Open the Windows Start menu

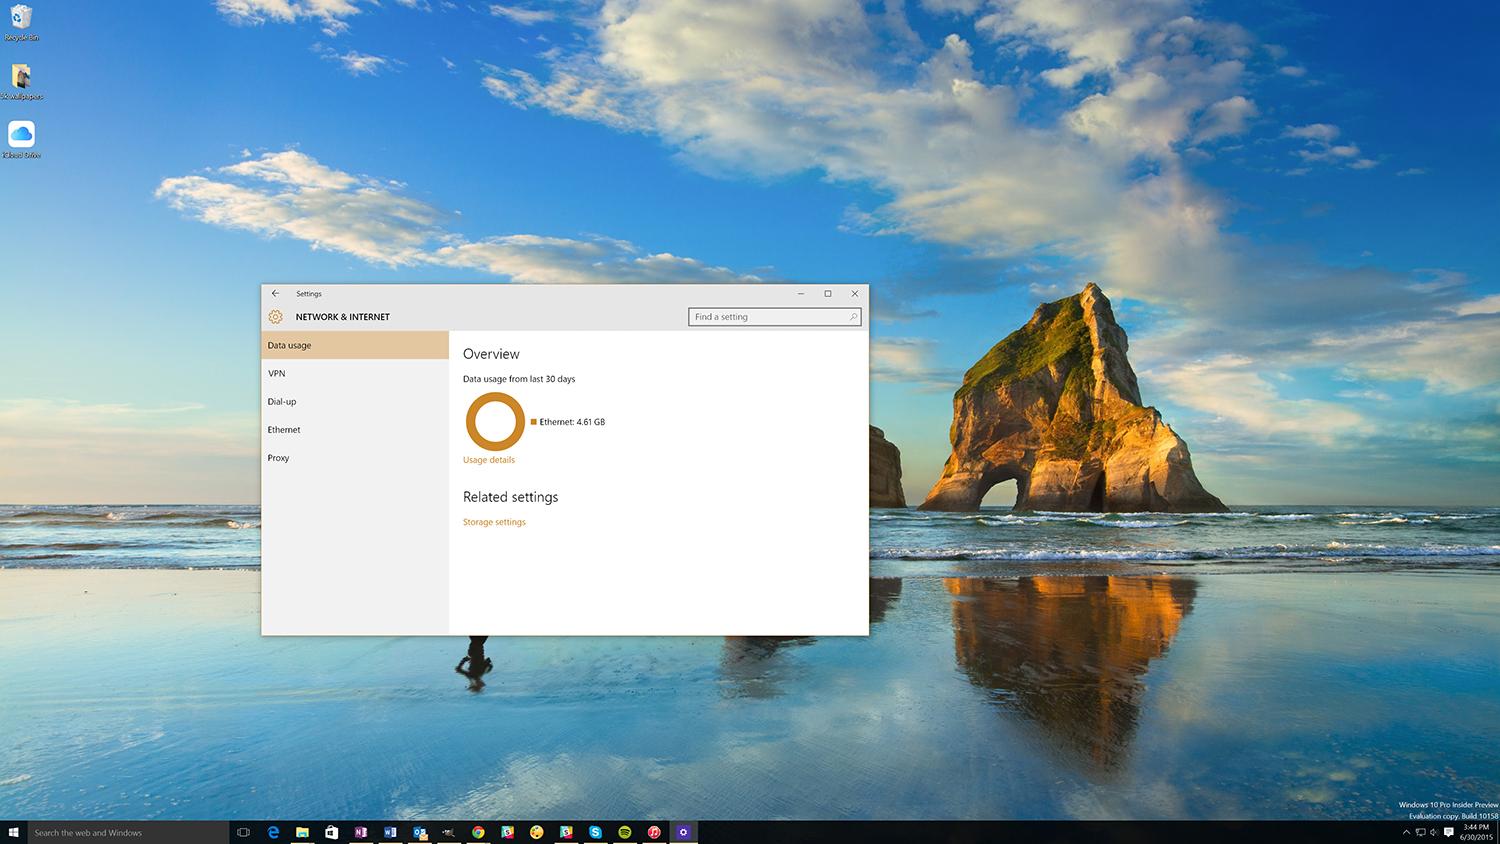point(13,832)
